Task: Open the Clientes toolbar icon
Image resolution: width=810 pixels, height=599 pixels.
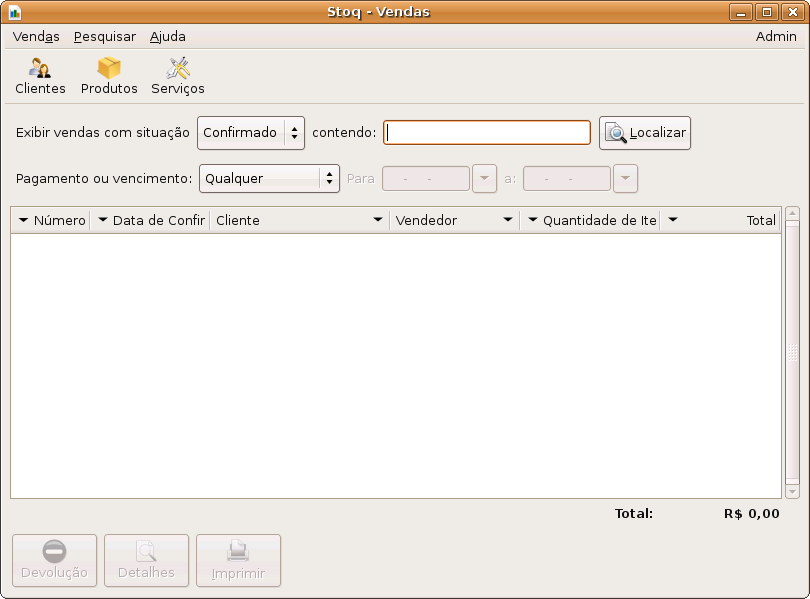Action: [40, 76]
